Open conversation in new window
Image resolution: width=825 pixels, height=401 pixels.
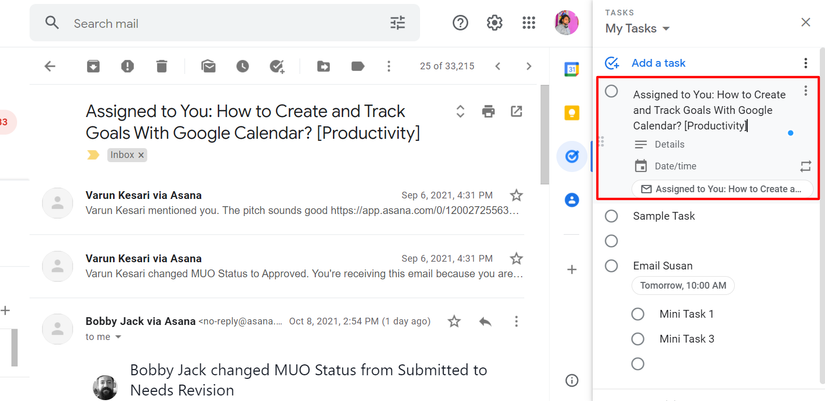click(x=517, y=111)
